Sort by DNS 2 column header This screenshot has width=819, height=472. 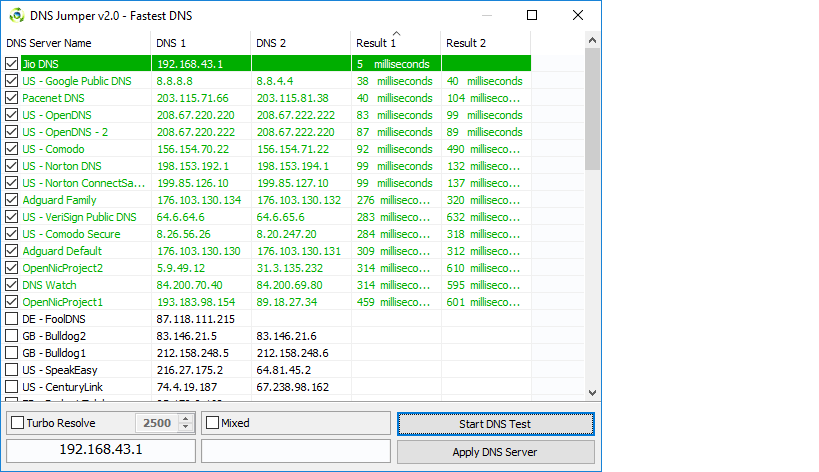click(x=300, y=43)
